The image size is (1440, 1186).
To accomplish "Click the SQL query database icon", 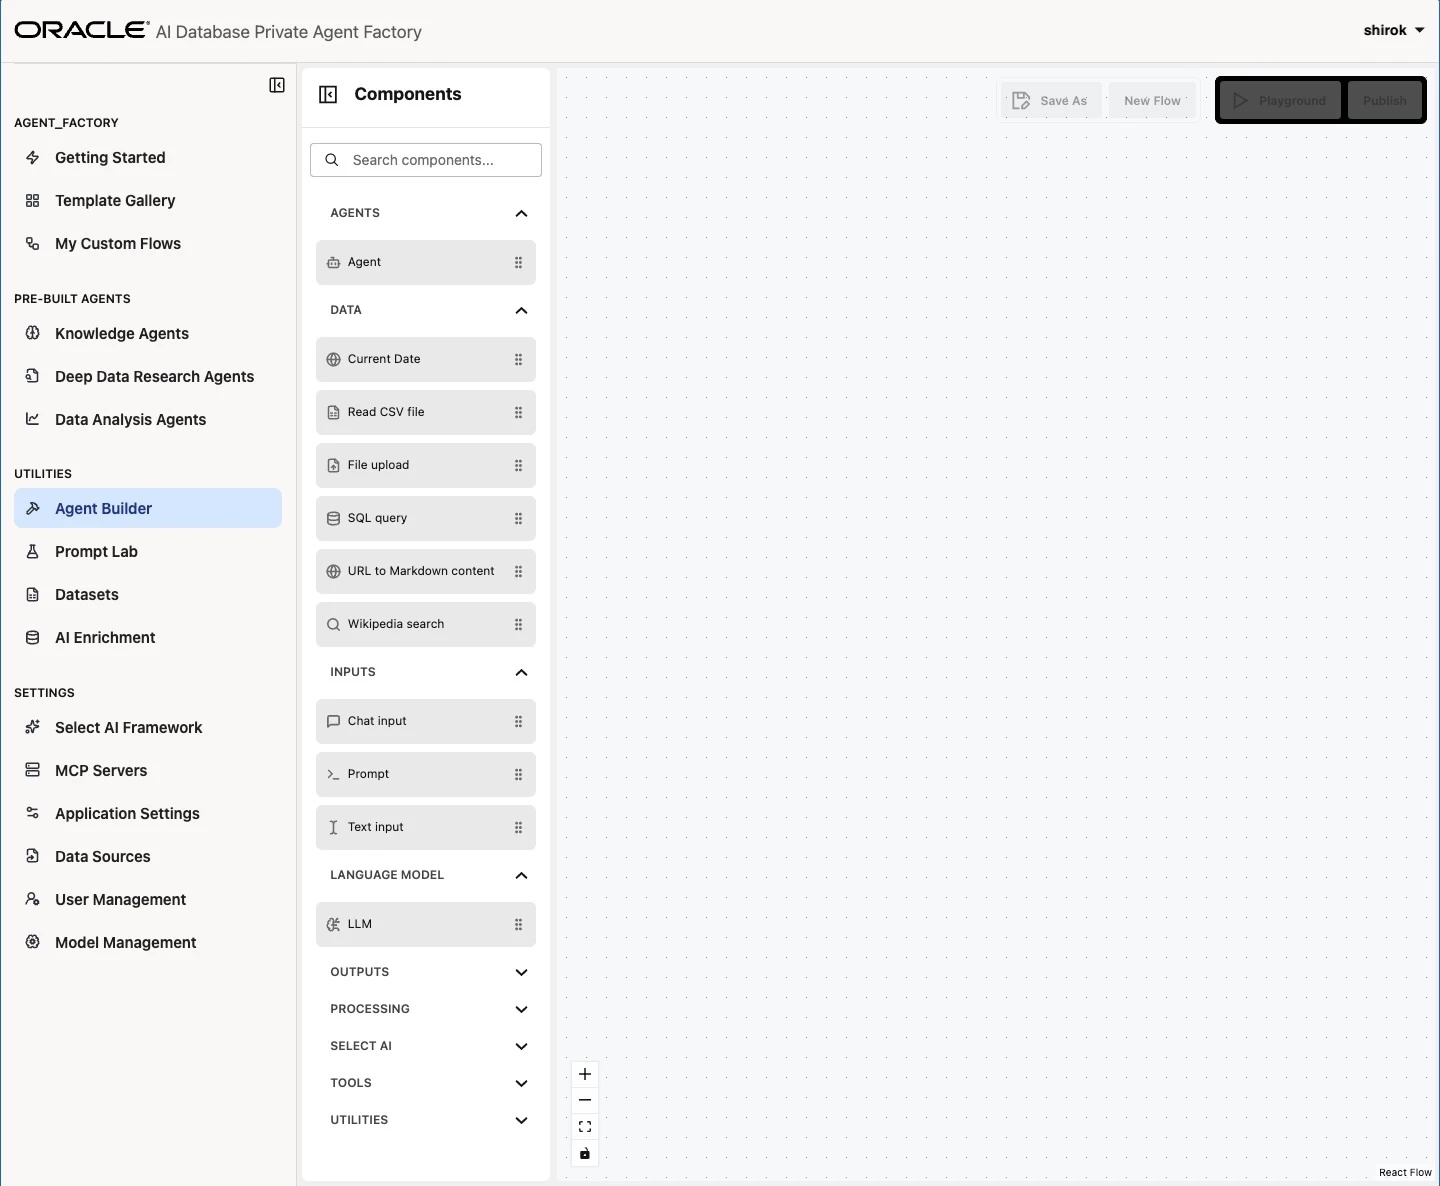I will tap(334, 519).
